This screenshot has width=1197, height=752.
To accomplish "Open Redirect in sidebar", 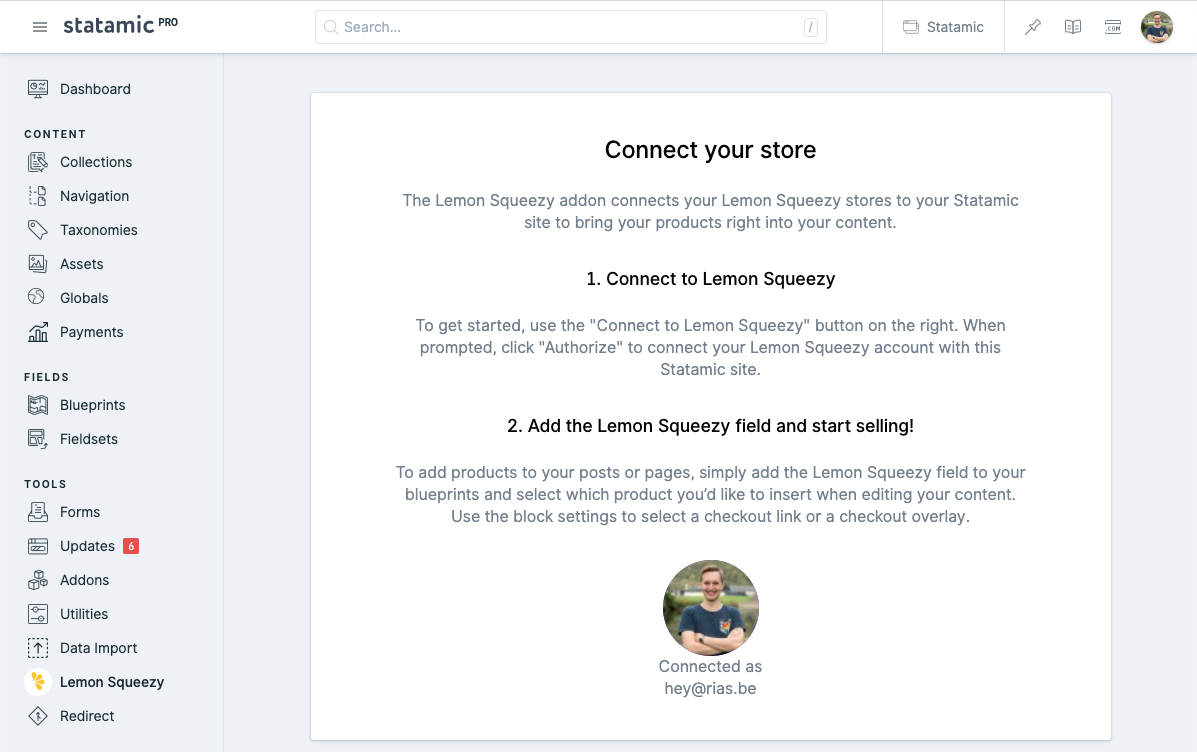I will pos(87,716).
